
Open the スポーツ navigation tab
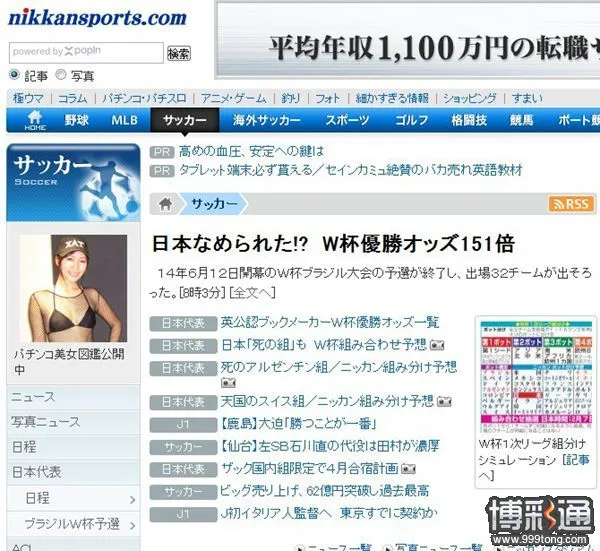[347, 120]
